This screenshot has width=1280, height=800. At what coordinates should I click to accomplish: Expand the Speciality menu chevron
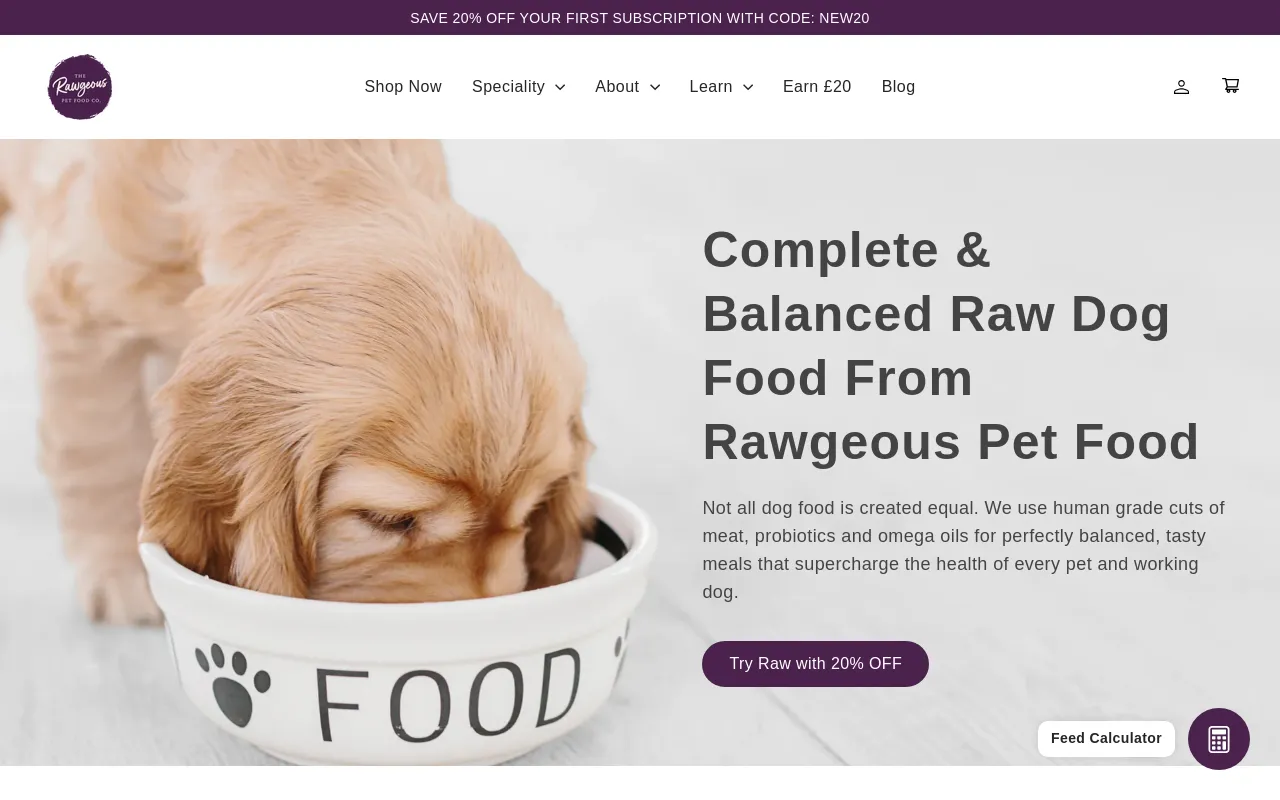(x=560, y=87)
